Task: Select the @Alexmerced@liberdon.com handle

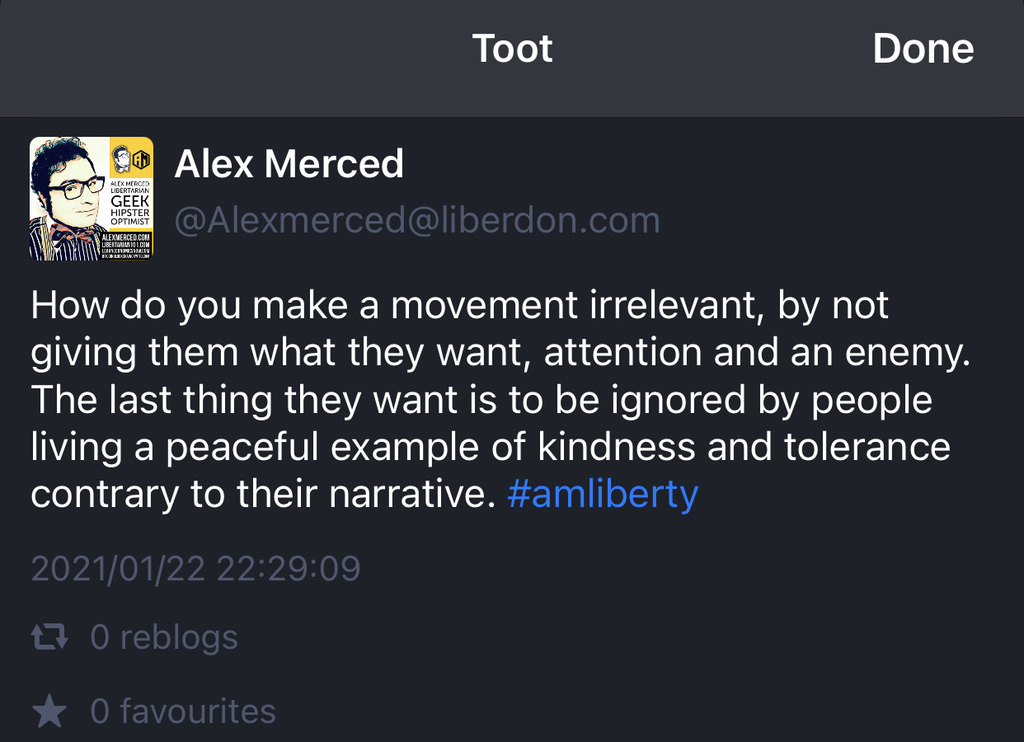Action: click(417, 220)
